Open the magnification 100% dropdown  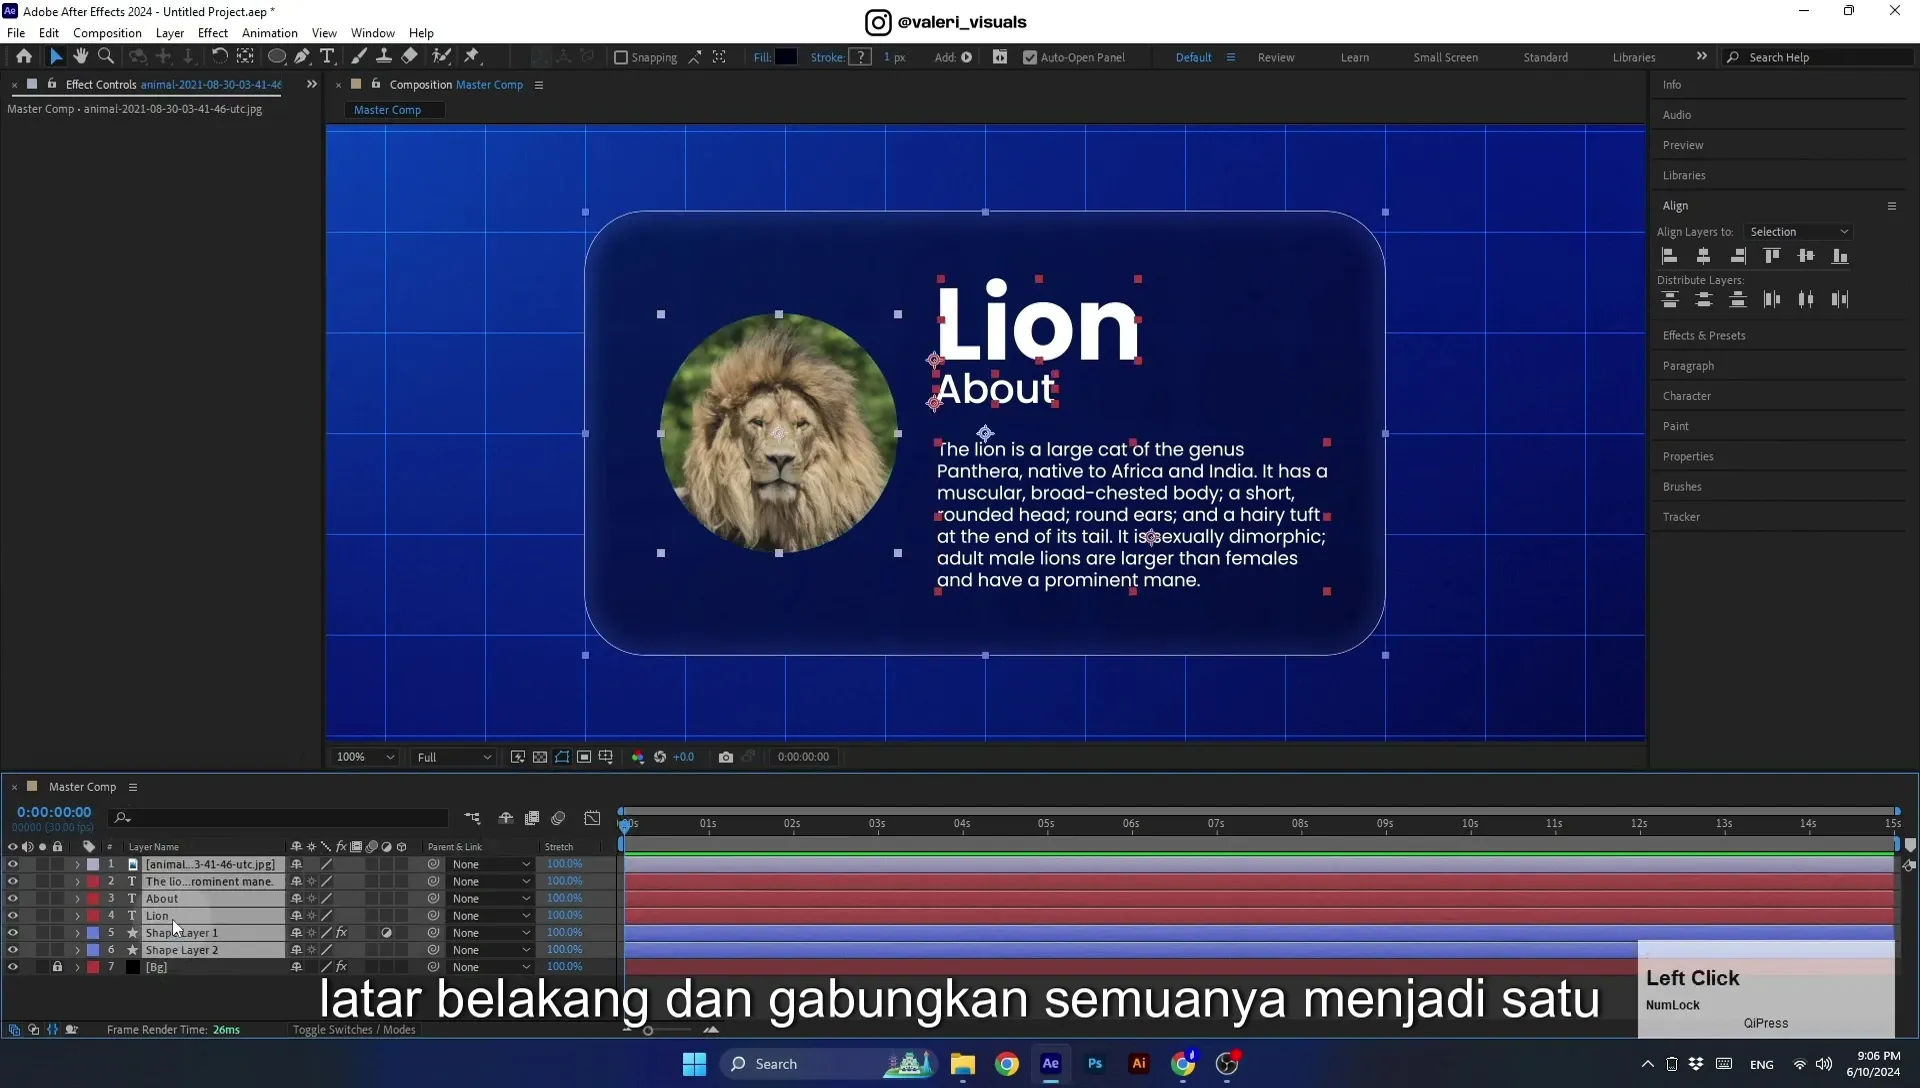click(x=366, y=757)
